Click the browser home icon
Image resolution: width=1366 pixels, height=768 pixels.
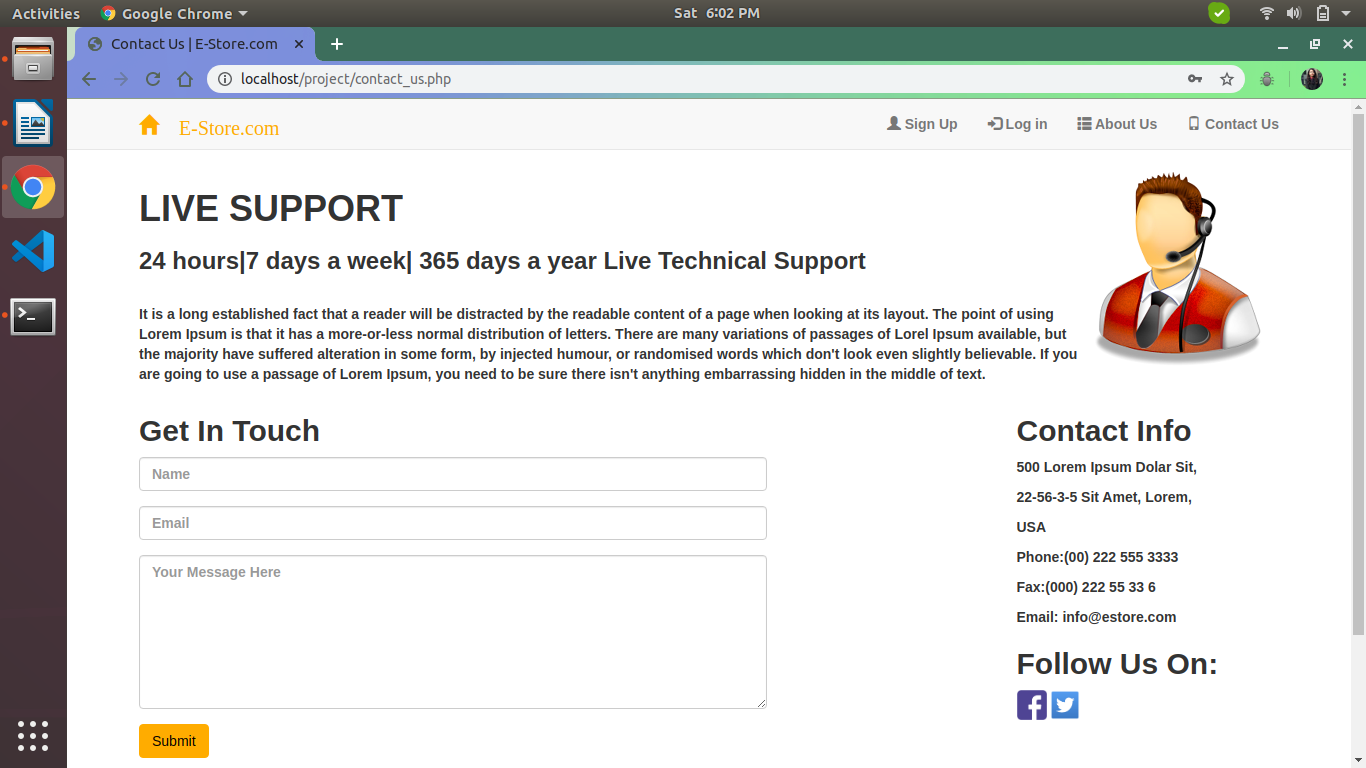[185, 79]
